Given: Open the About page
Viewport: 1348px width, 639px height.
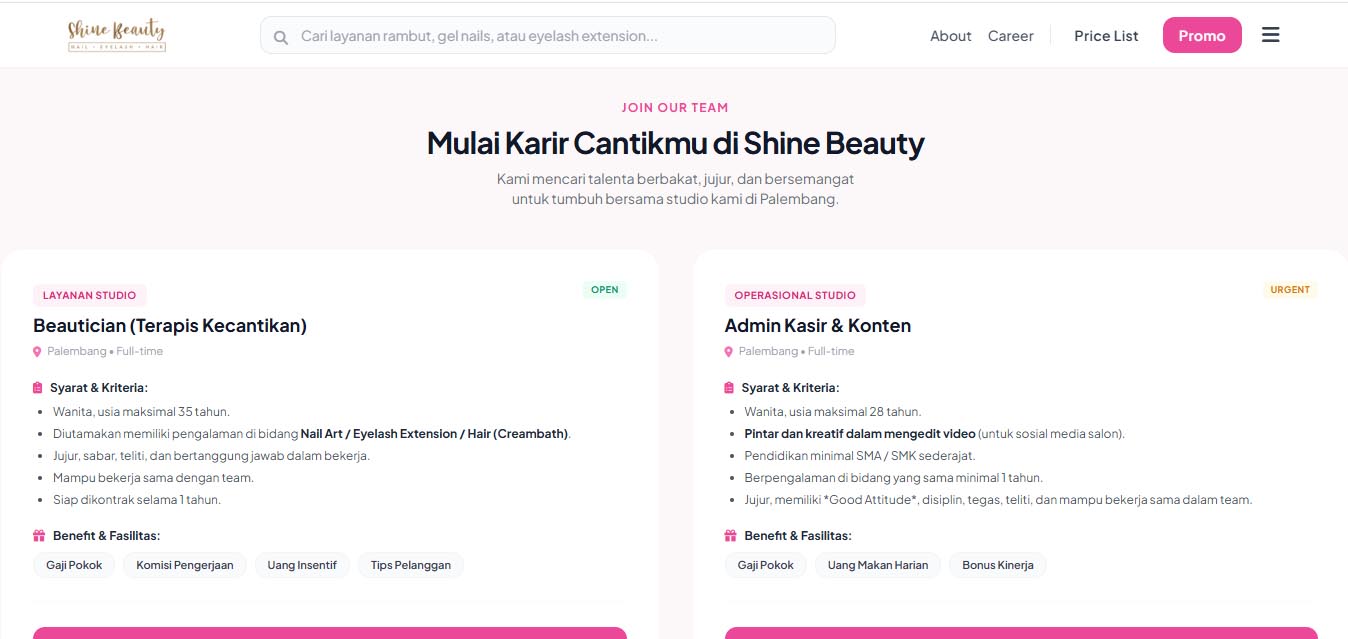Looking at the screenshot, I should pyautogui.click(x=950, y=36).
